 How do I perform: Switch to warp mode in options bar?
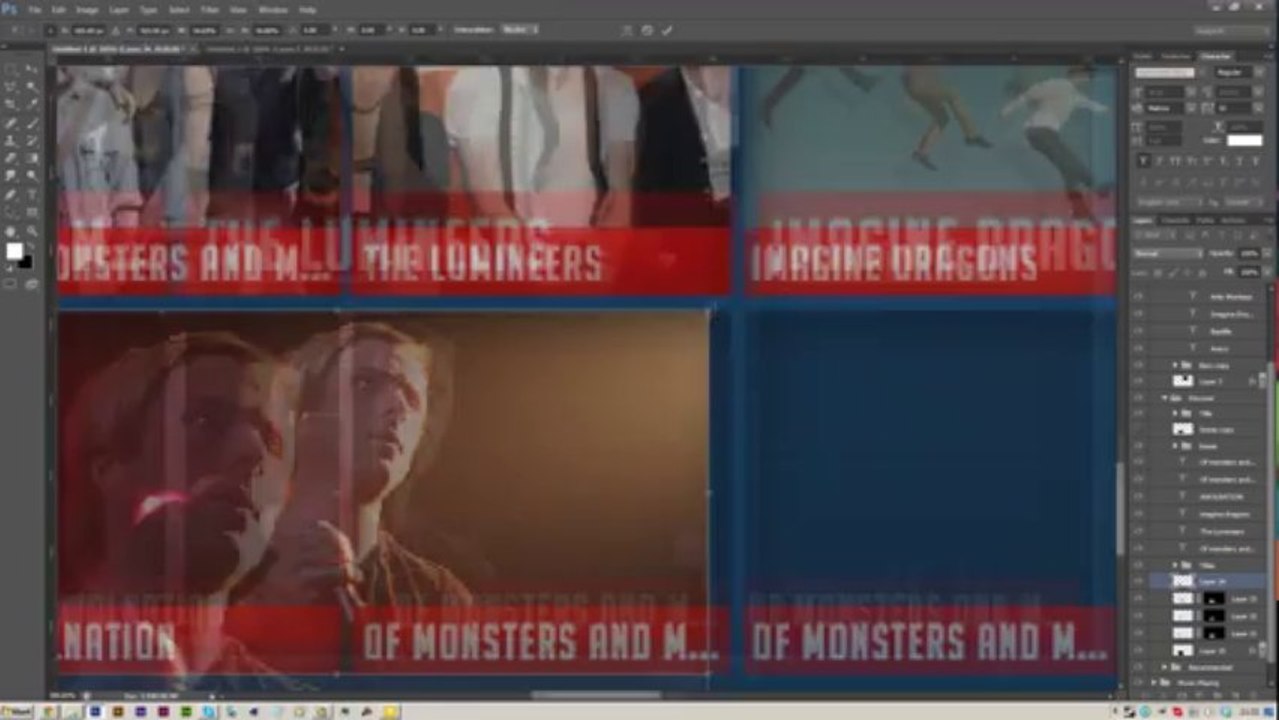tap(627, 30)
